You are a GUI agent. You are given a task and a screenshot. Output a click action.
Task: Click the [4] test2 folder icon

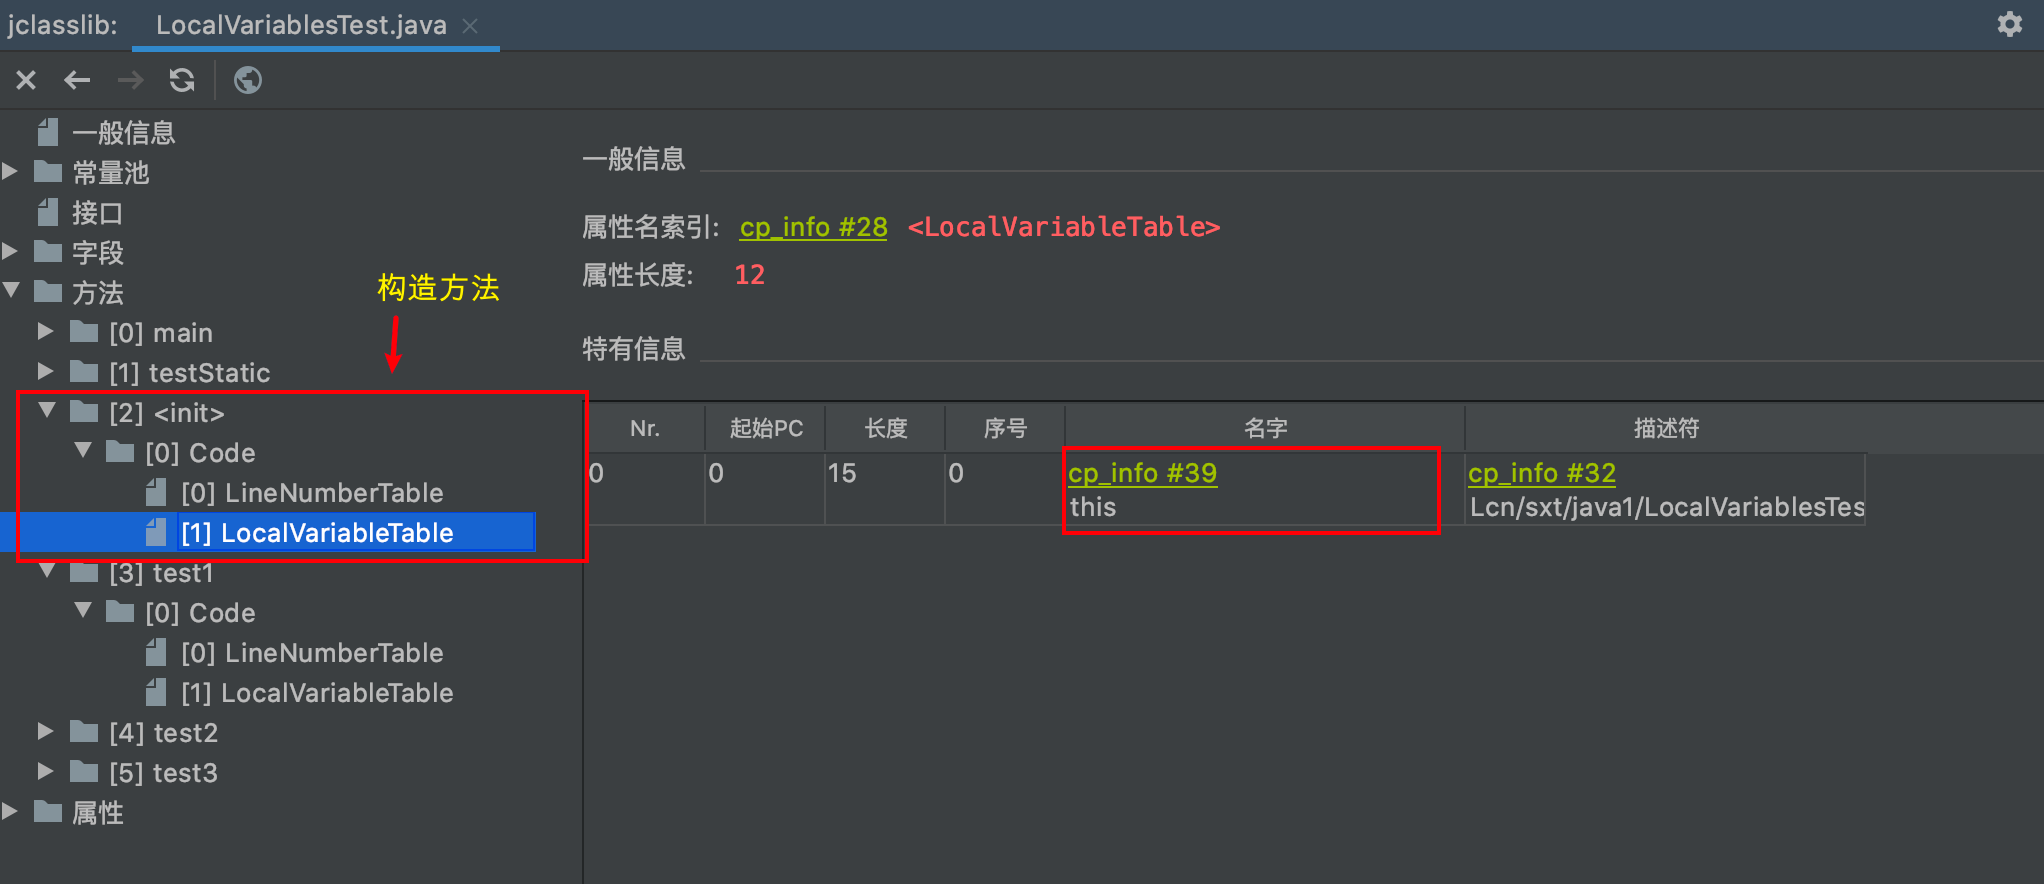point(84,731)
